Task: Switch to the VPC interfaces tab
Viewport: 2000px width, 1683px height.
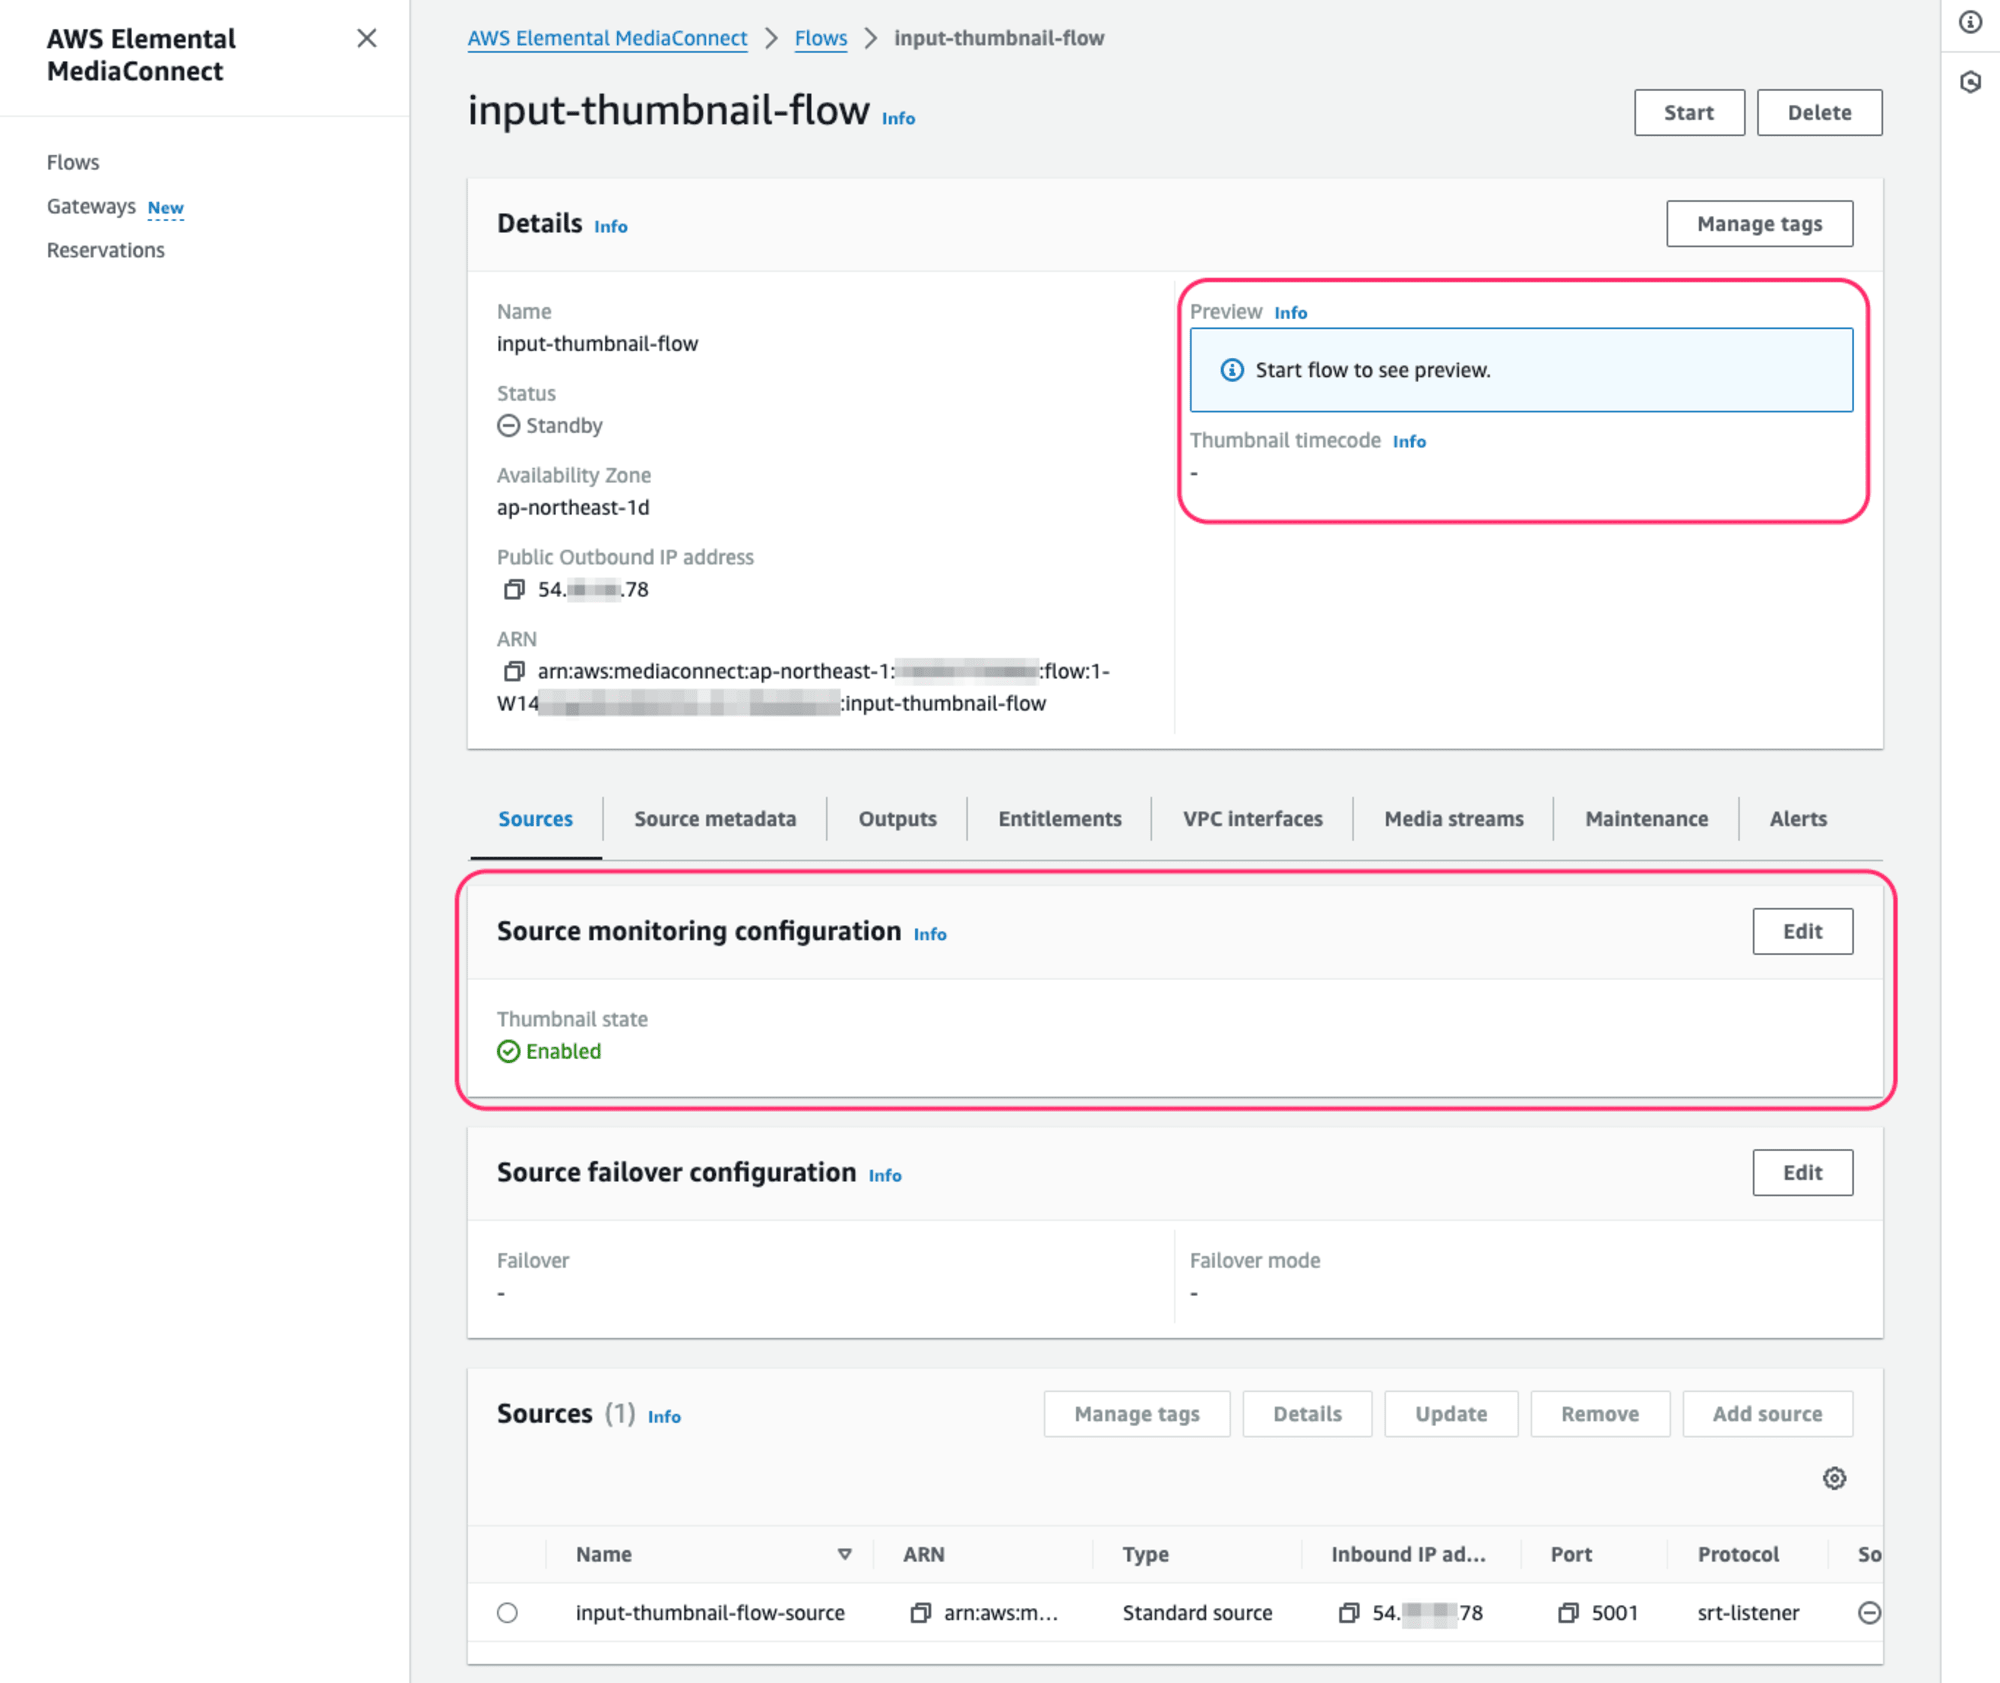Action: pyautogui.click(x=1252, y=818)
